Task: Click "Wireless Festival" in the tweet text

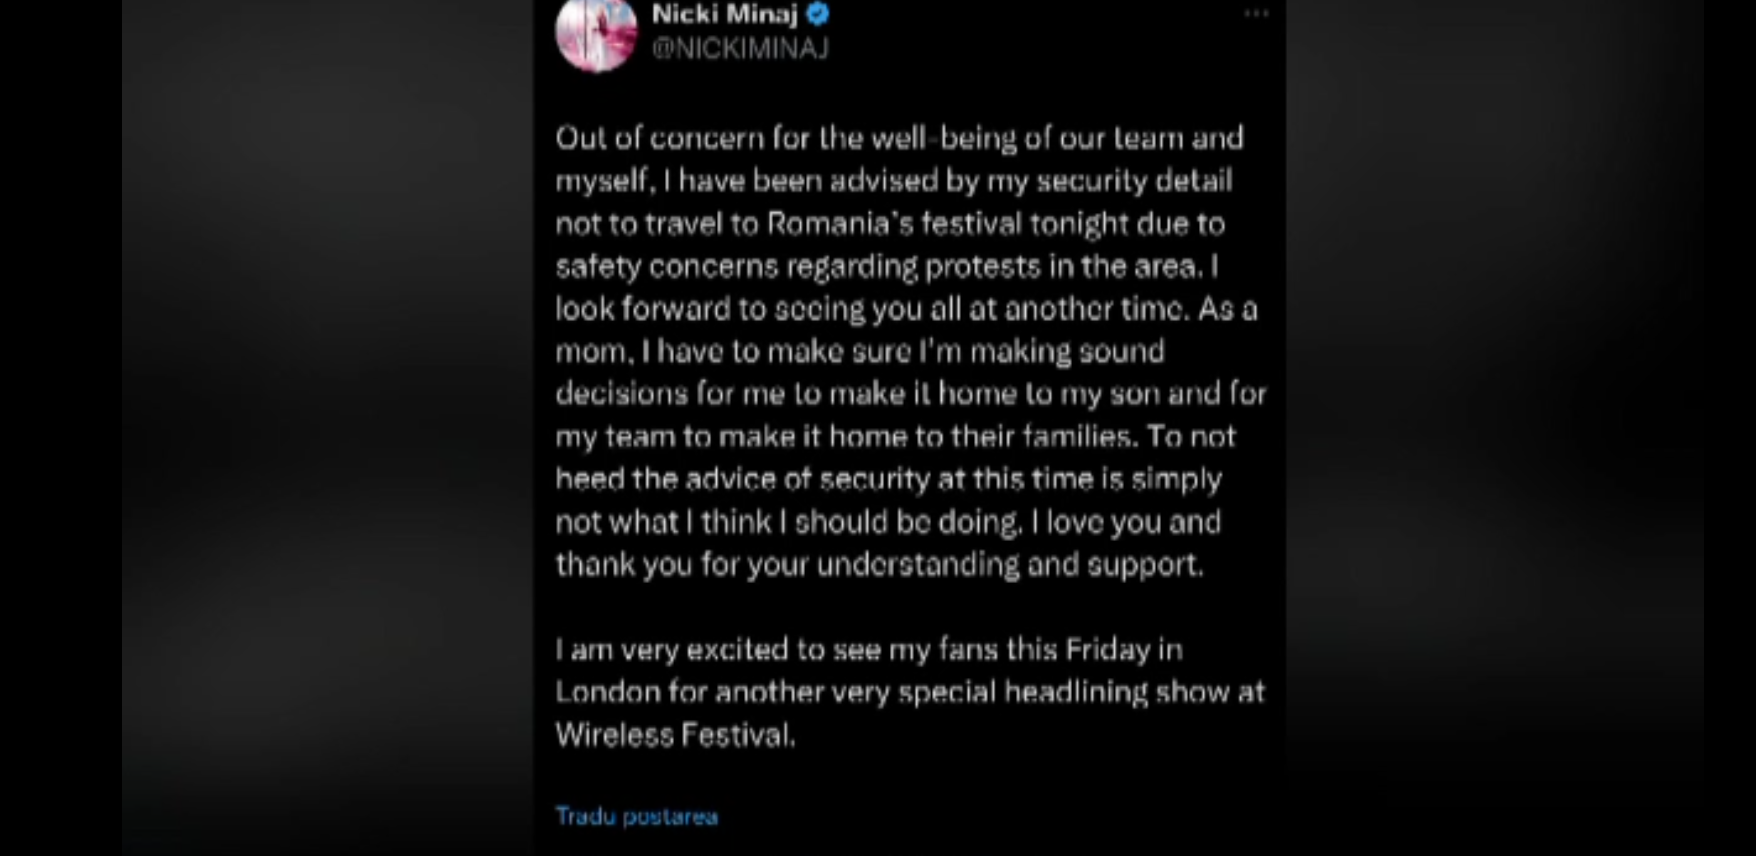Action: pyautogui.click(x=675, y=735)
